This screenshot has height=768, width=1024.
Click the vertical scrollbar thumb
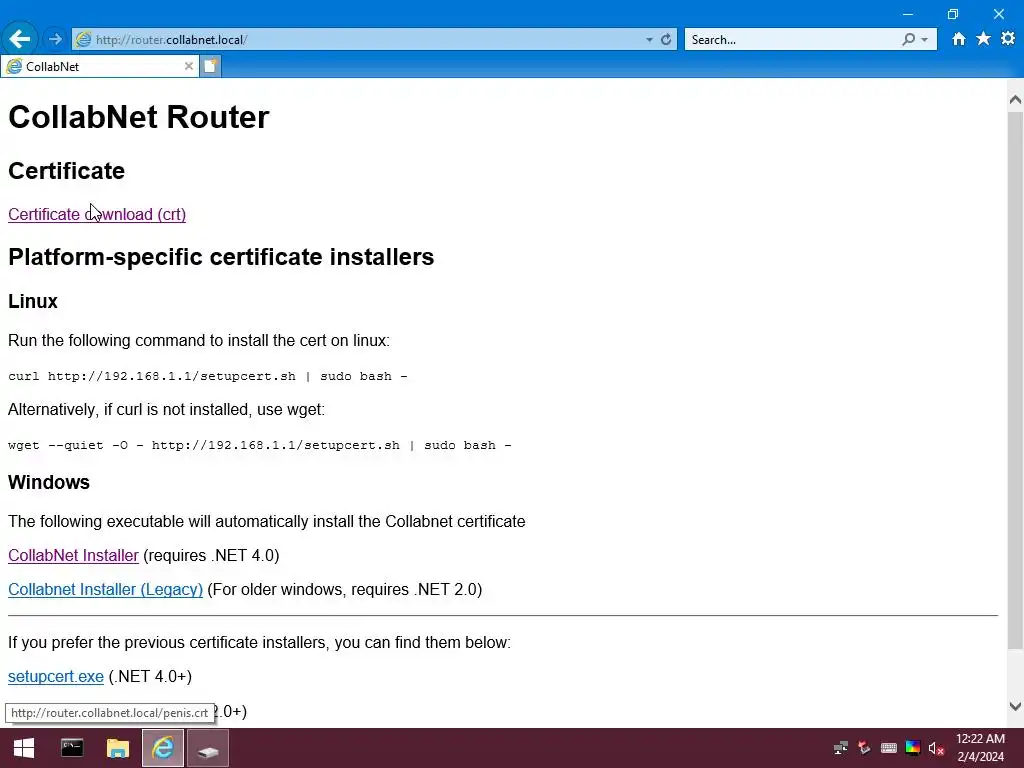pos(1015,380)
